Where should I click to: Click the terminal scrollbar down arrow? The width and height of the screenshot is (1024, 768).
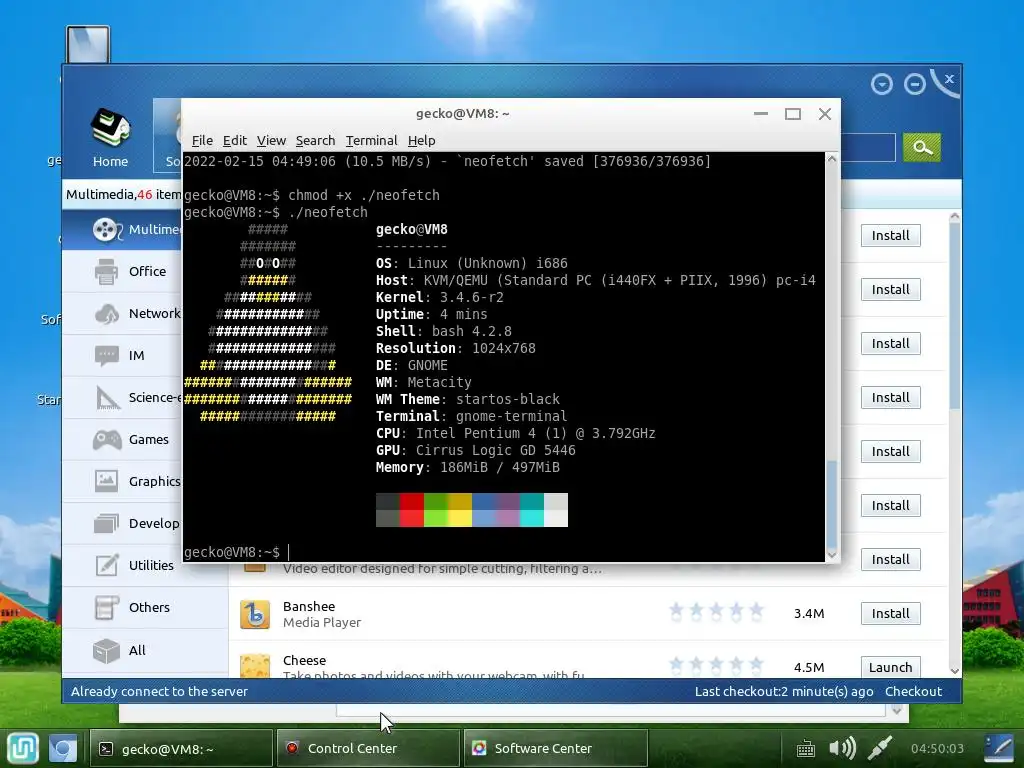coord(832,554)
